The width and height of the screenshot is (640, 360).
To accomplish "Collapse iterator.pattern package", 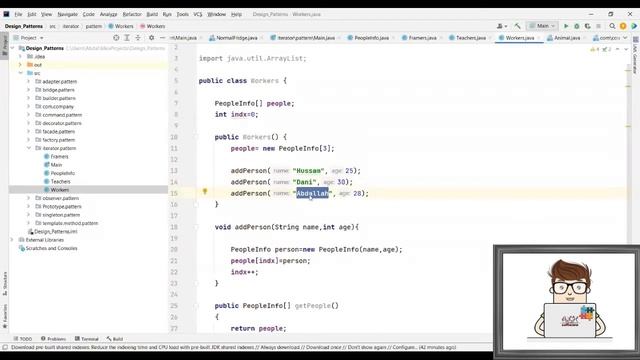I will click(x=29, y=148).
